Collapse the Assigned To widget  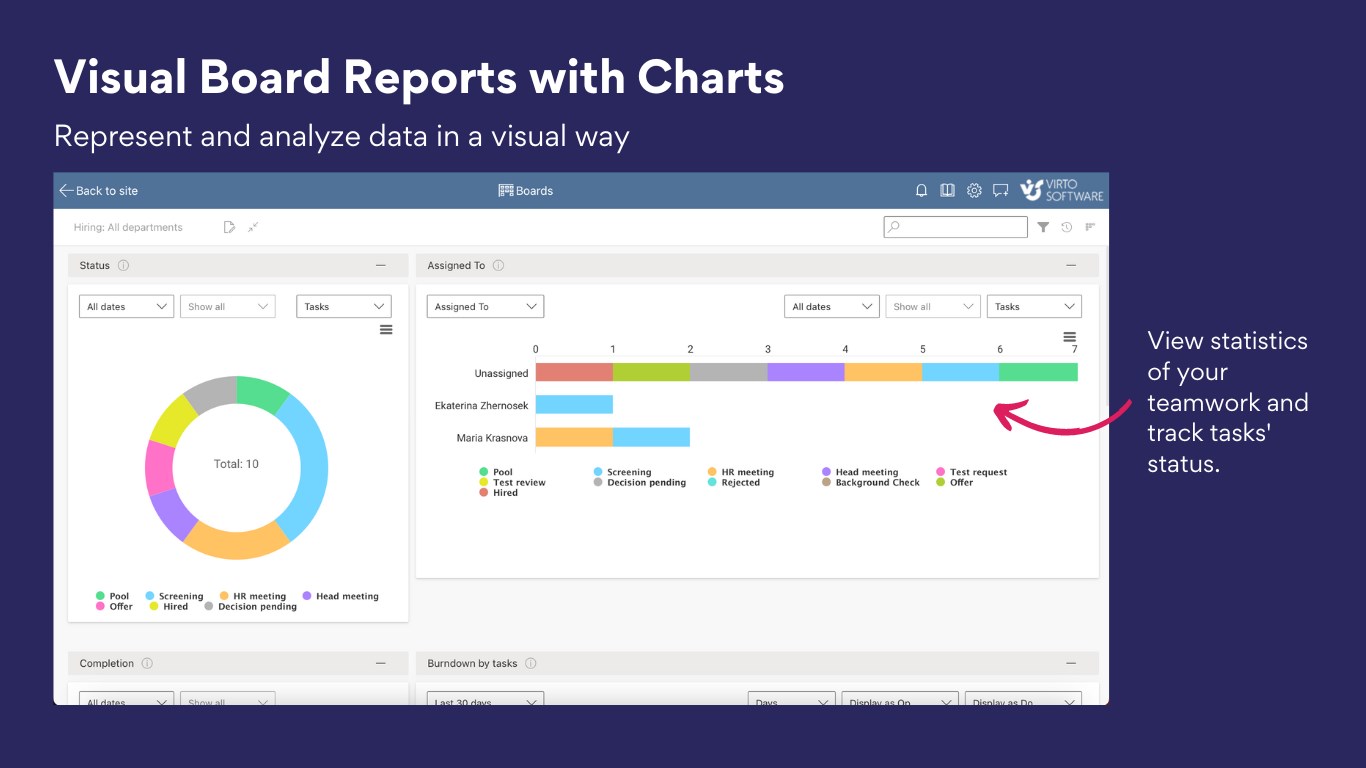(x=1071, y=266)
